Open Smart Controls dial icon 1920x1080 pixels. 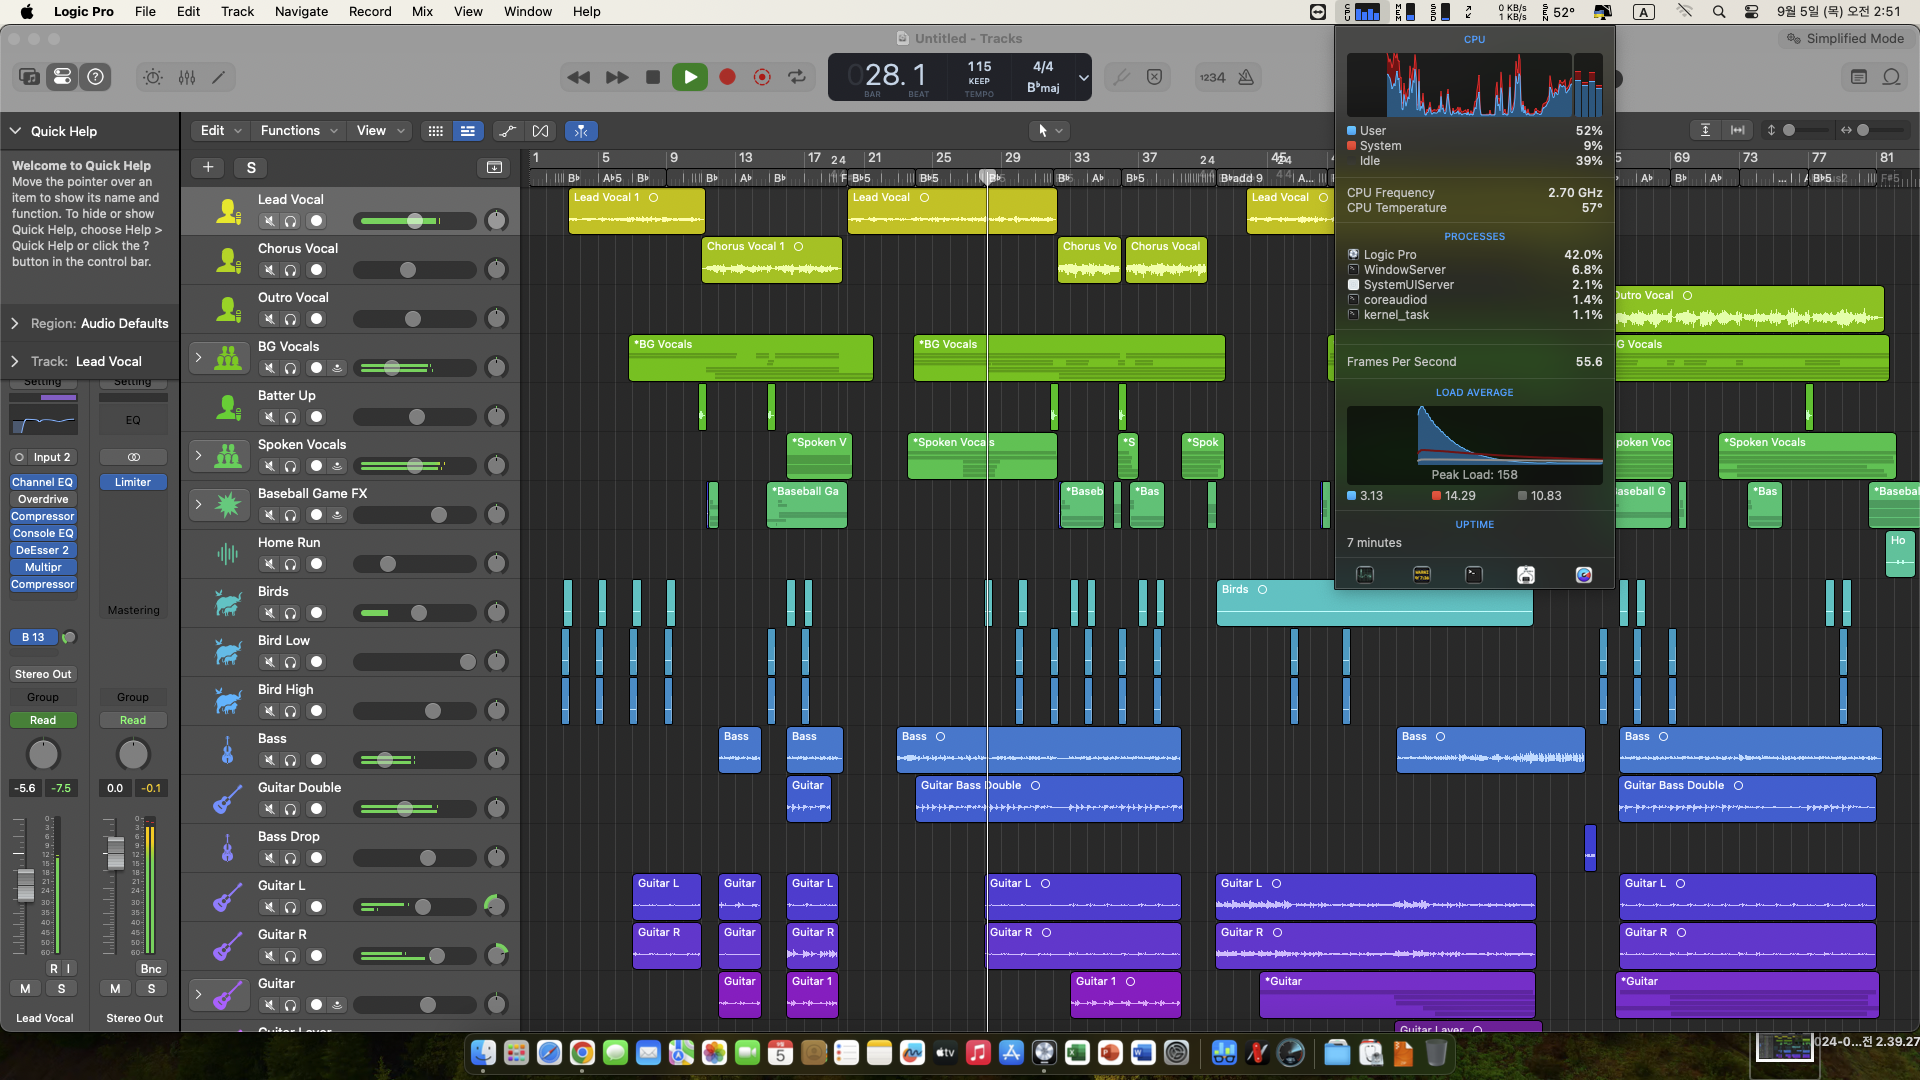coord(152,77)
